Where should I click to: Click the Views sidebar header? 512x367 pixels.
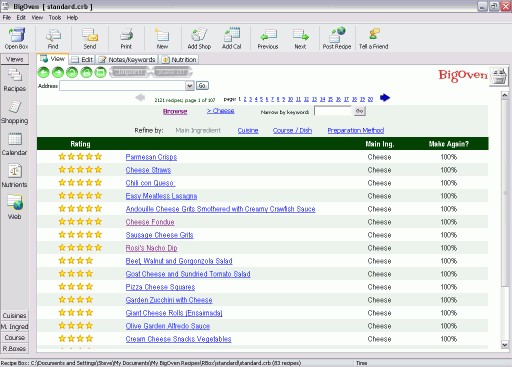(15, 59)
